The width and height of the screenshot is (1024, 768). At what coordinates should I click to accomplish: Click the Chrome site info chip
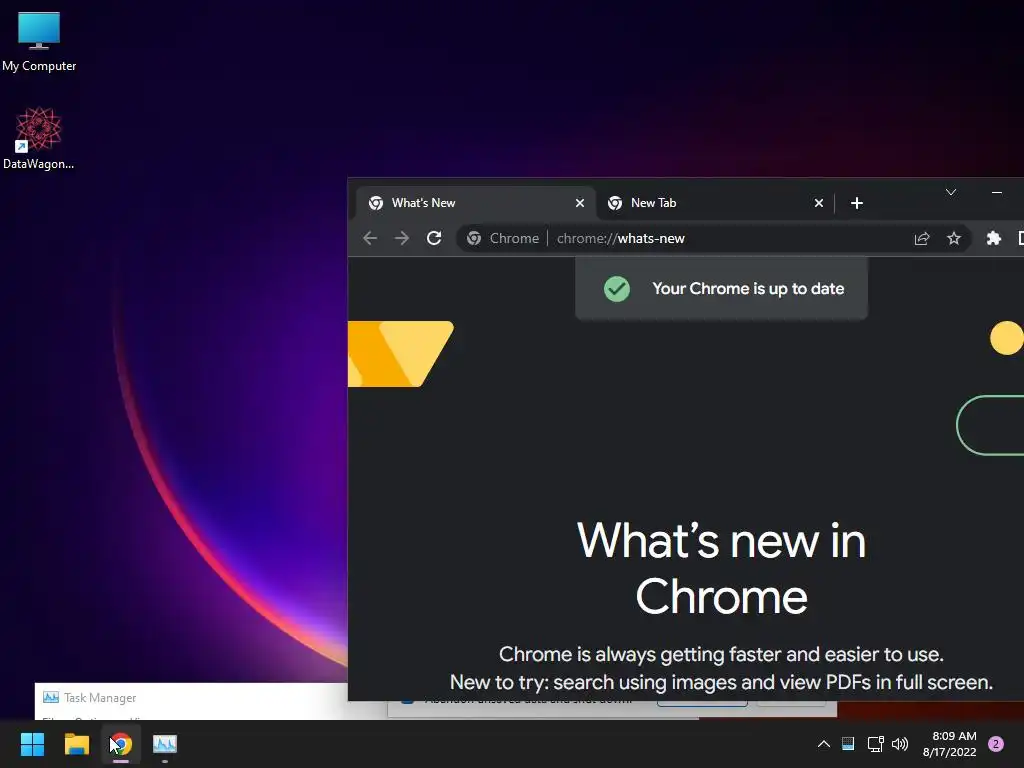pos(503,238)
